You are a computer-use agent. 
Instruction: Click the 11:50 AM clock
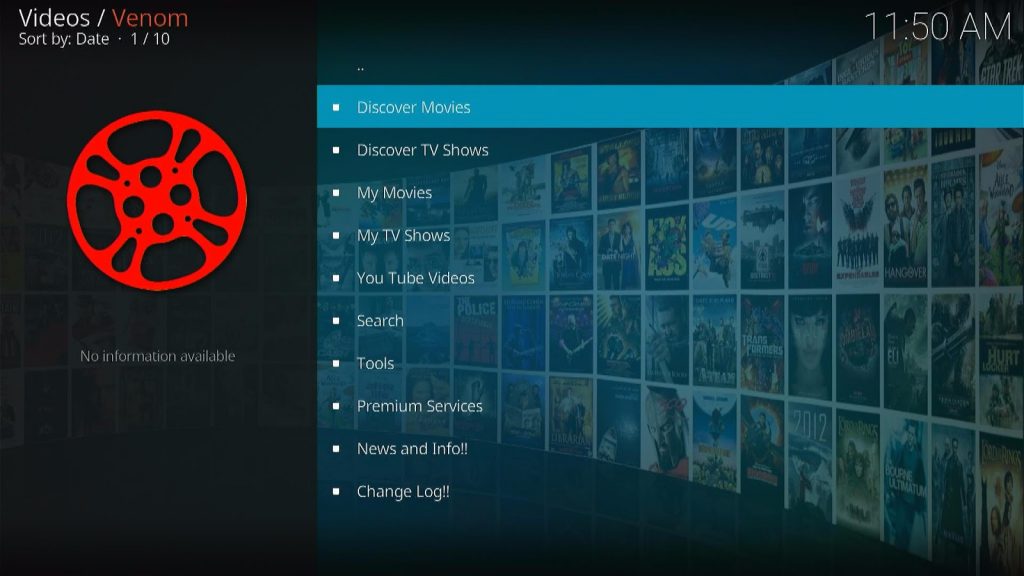tap(938, 27)
